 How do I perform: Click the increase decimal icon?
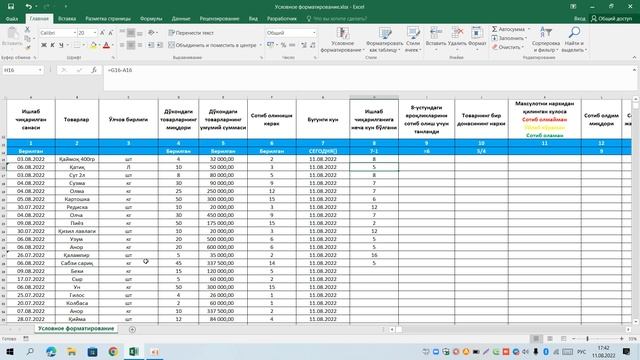(304, 45)
